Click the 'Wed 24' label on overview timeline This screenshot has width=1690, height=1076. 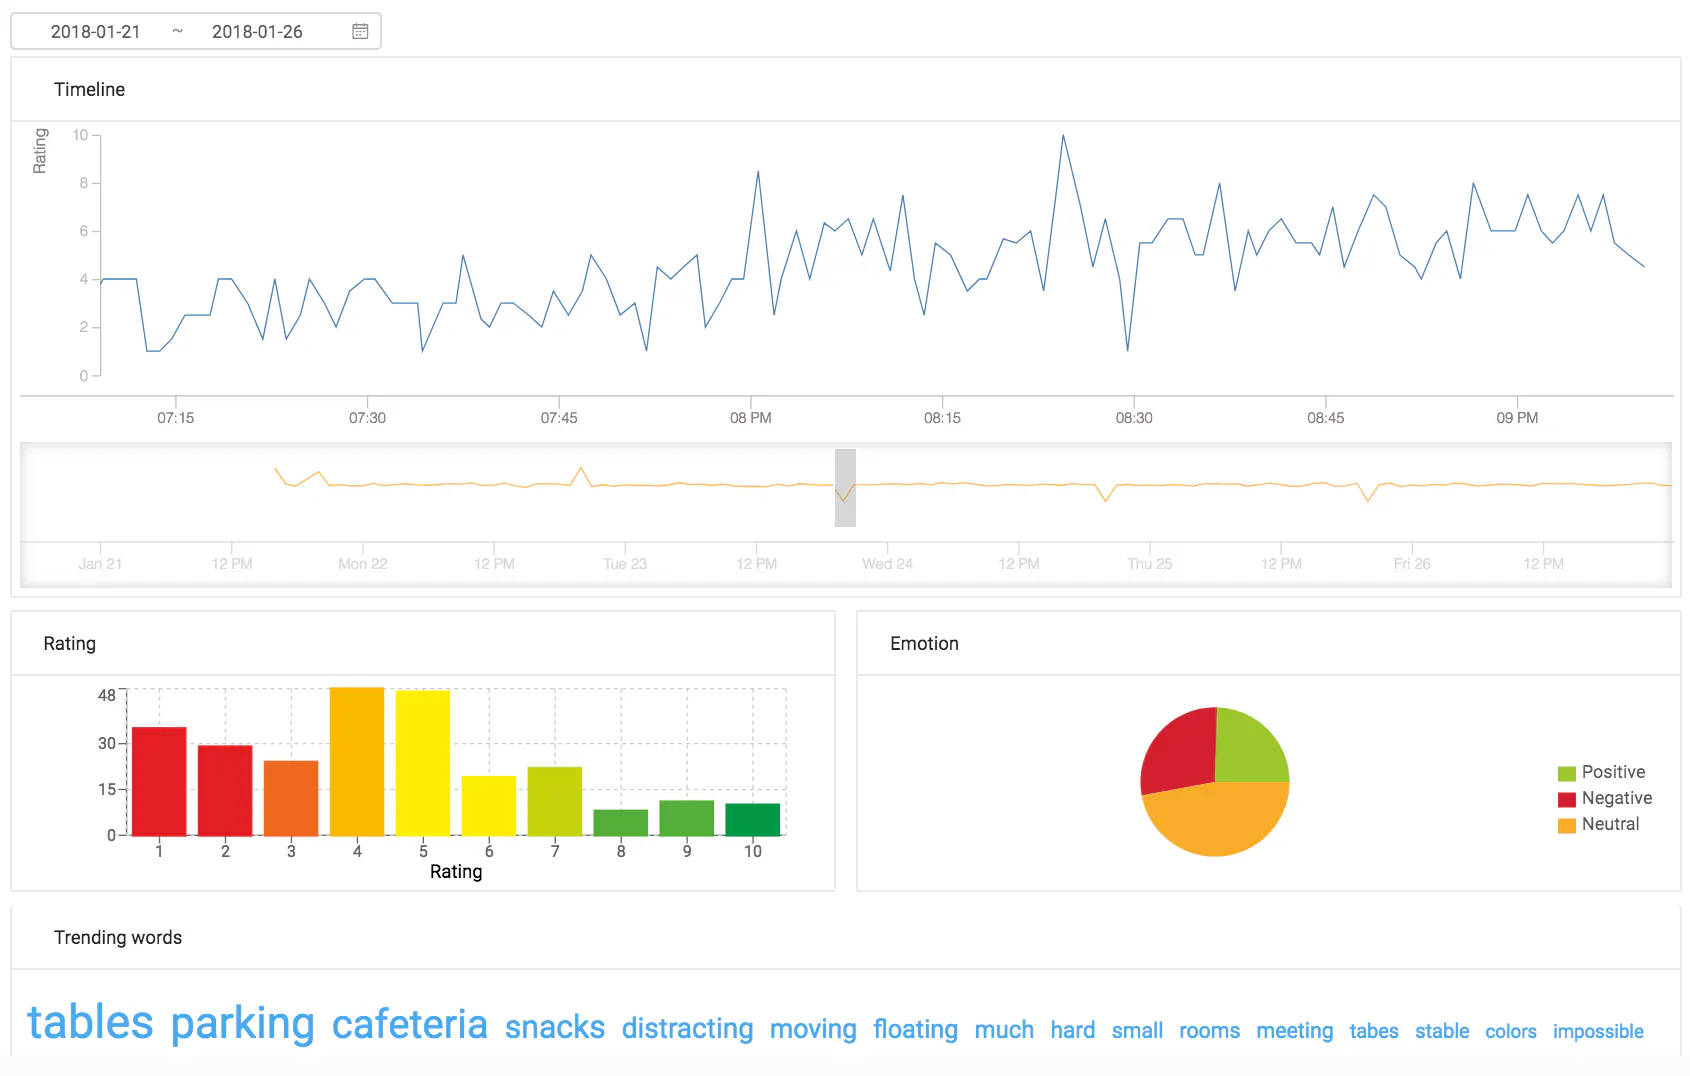(888, 564)
